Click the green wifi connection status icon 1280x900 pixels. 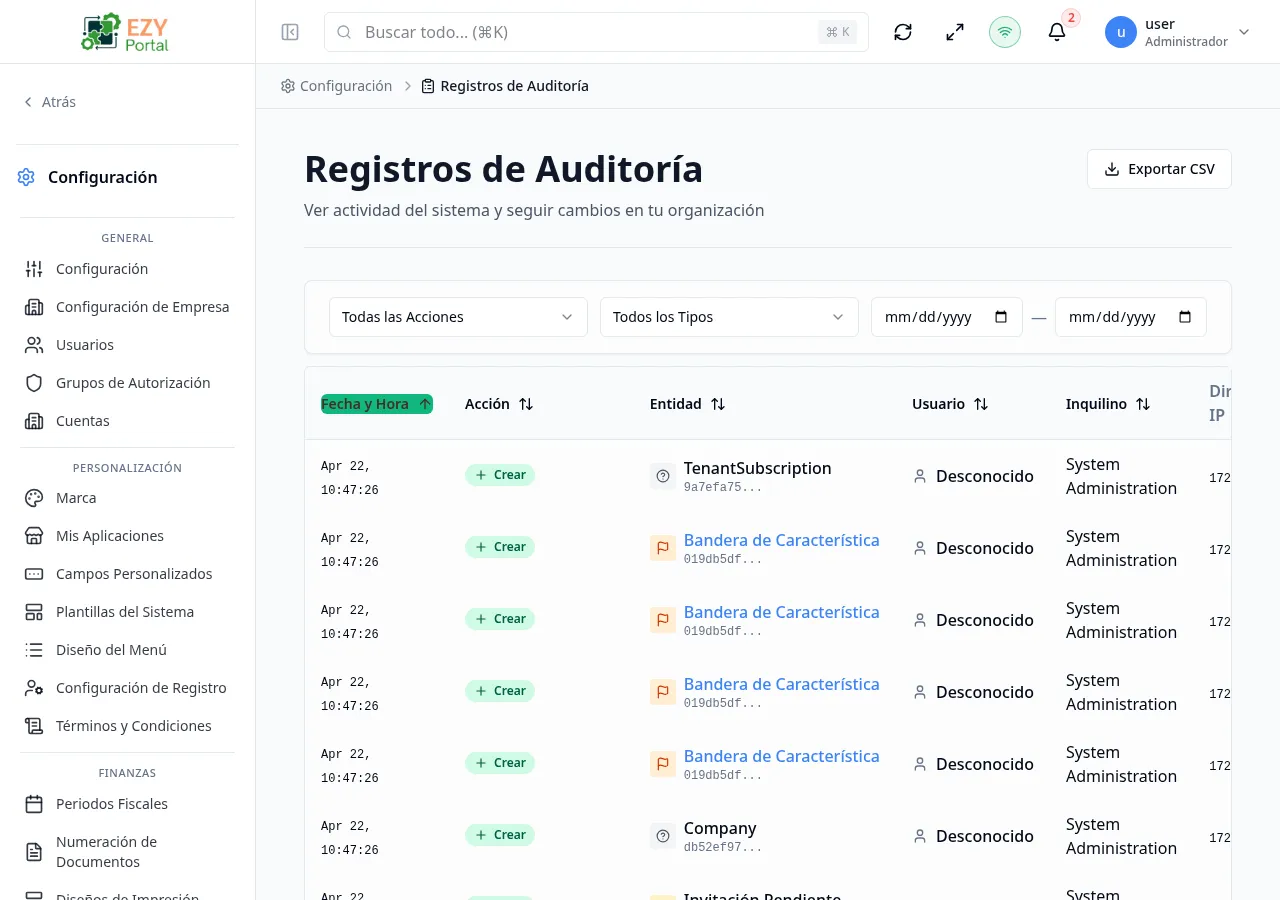pyautogui.click(x=1005, y=32)
